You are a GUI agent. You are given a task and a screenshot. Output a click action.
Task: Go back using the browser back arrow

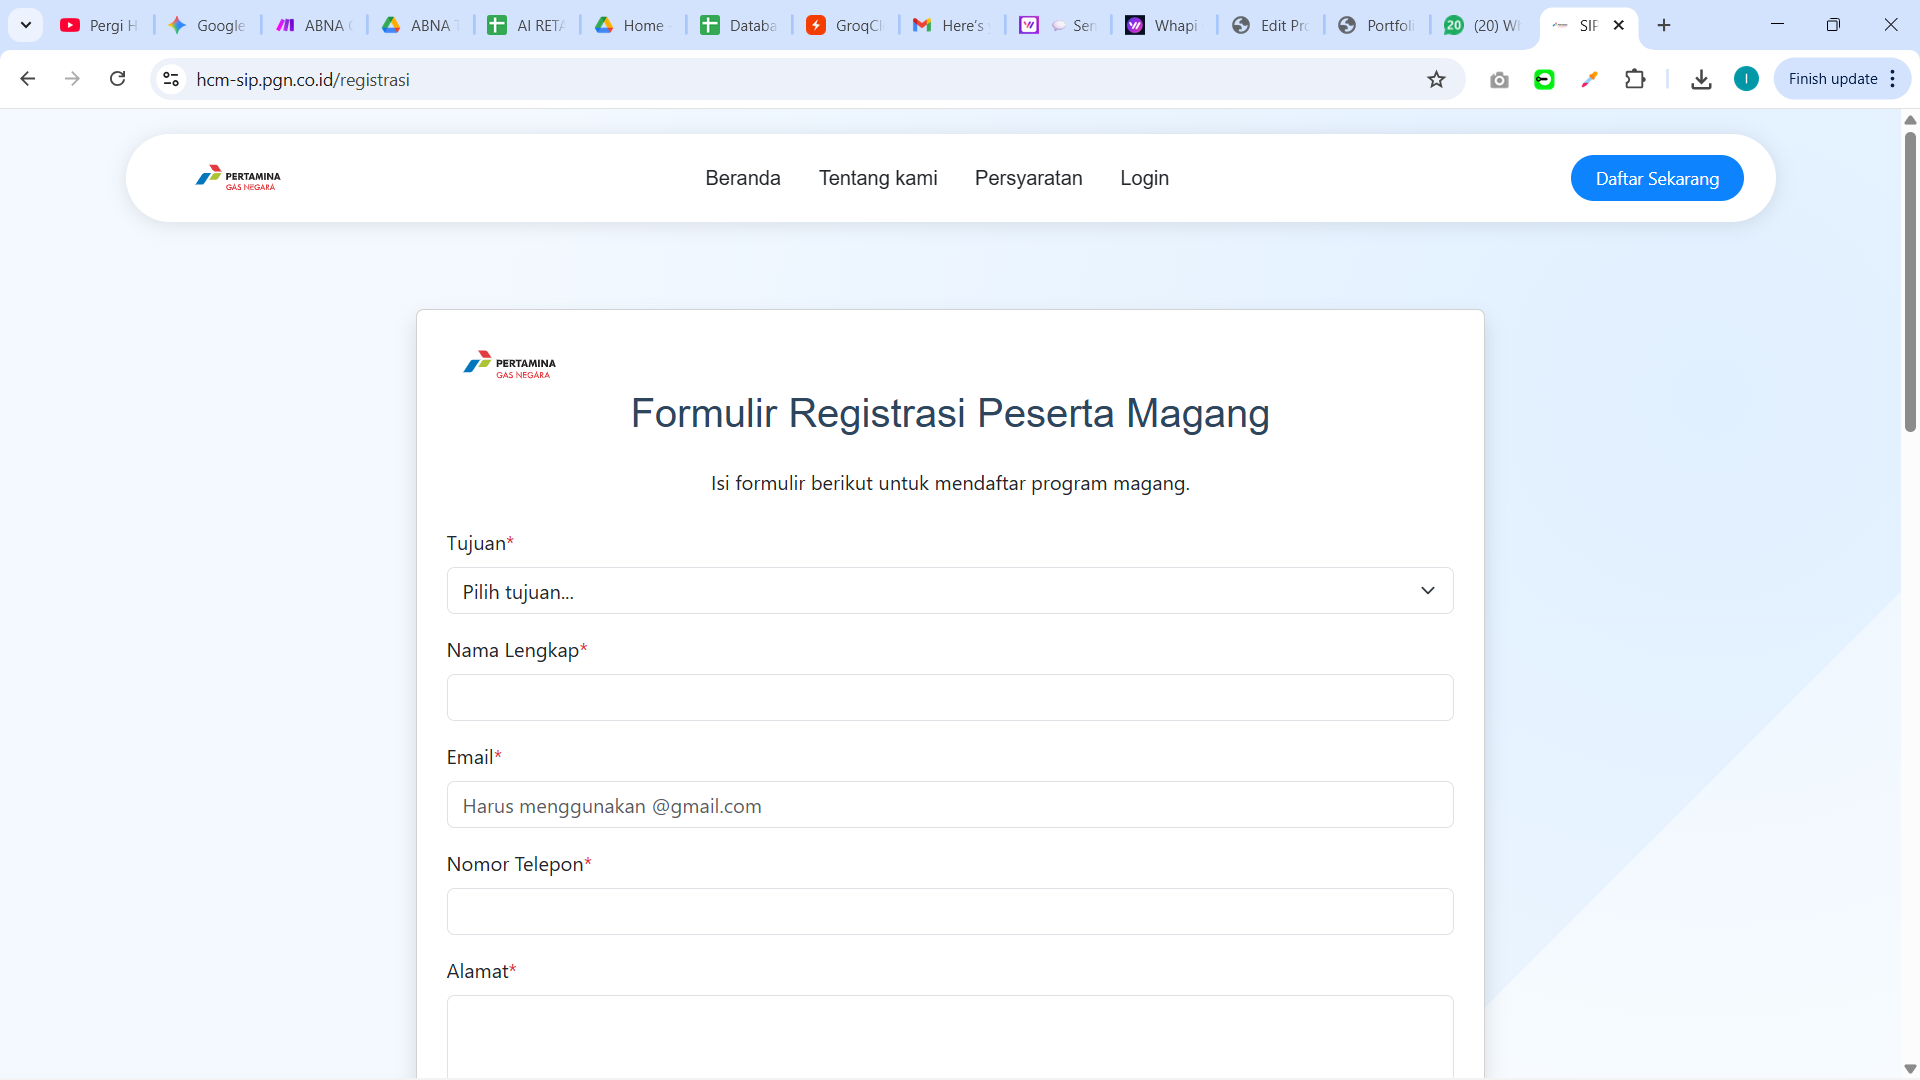tap(28, 79)
